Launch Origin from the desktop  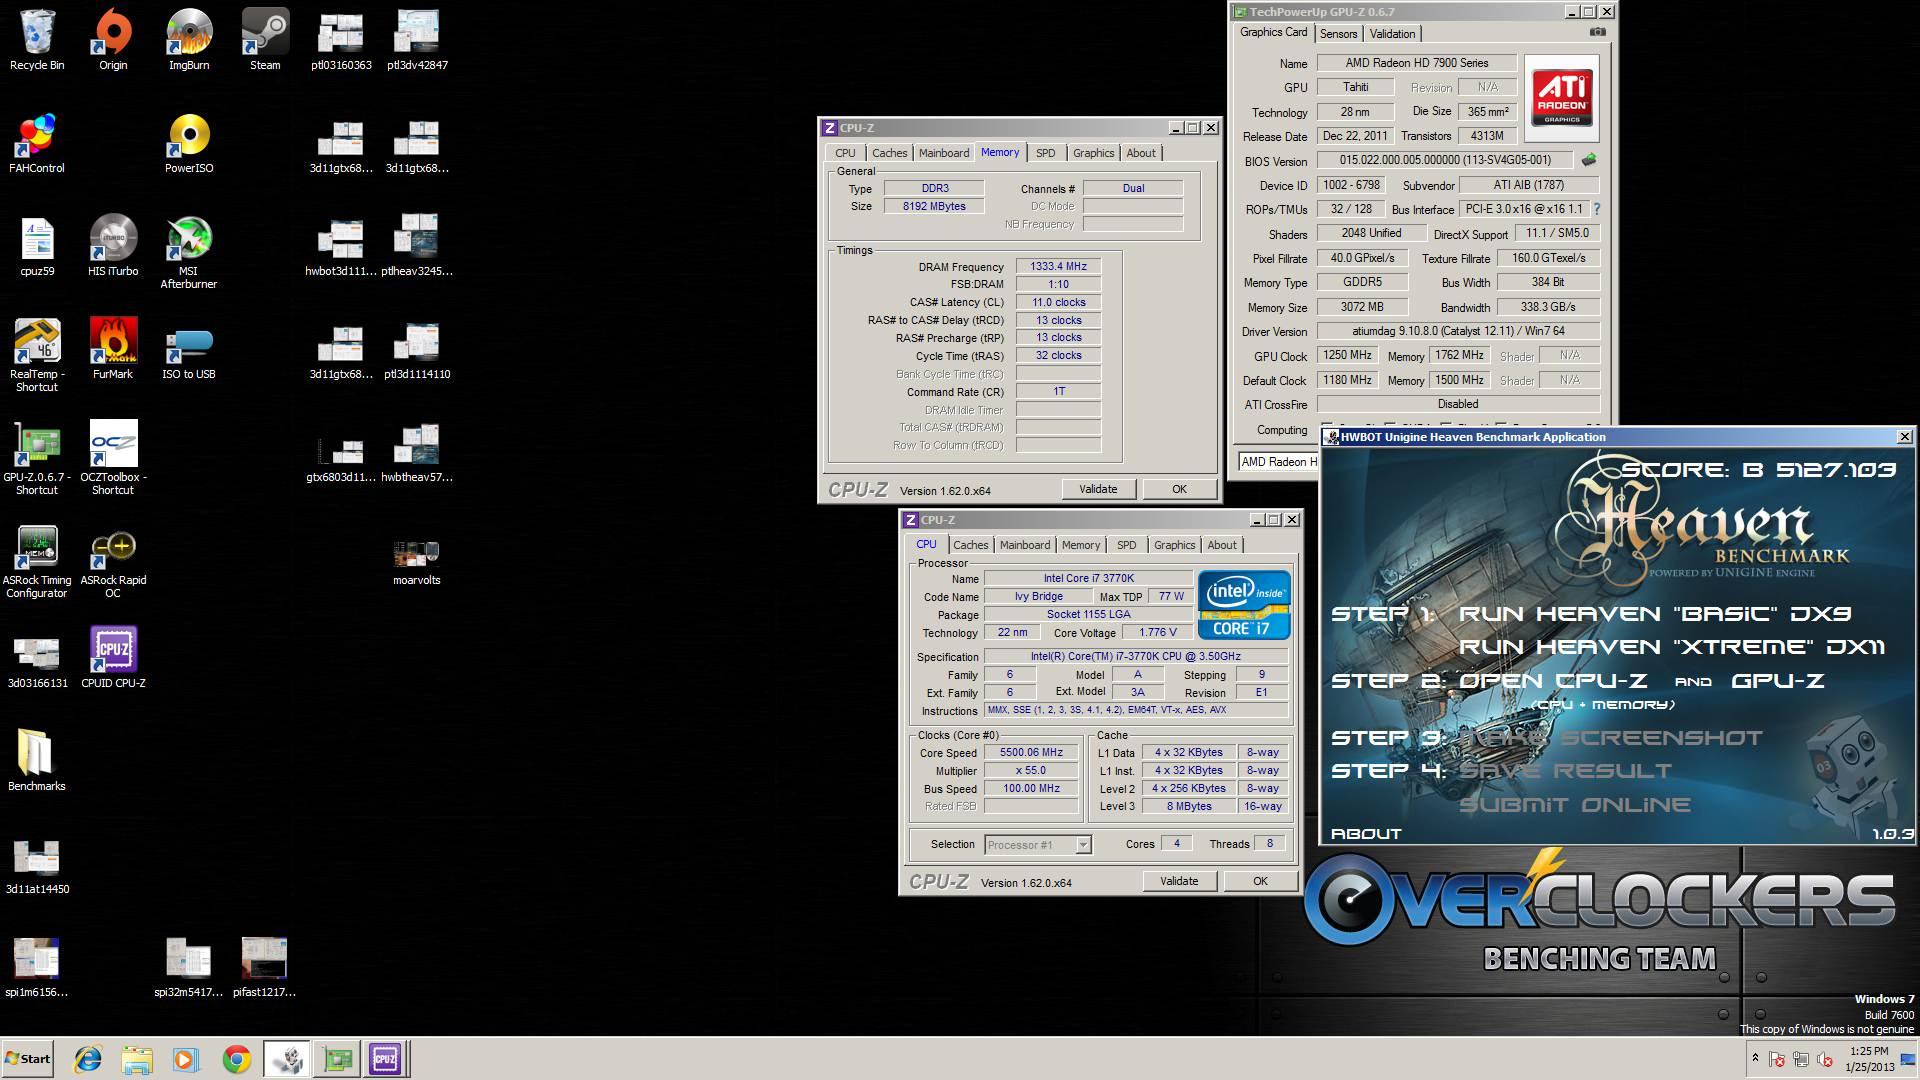pyautogui.click(x=113, y=40)
